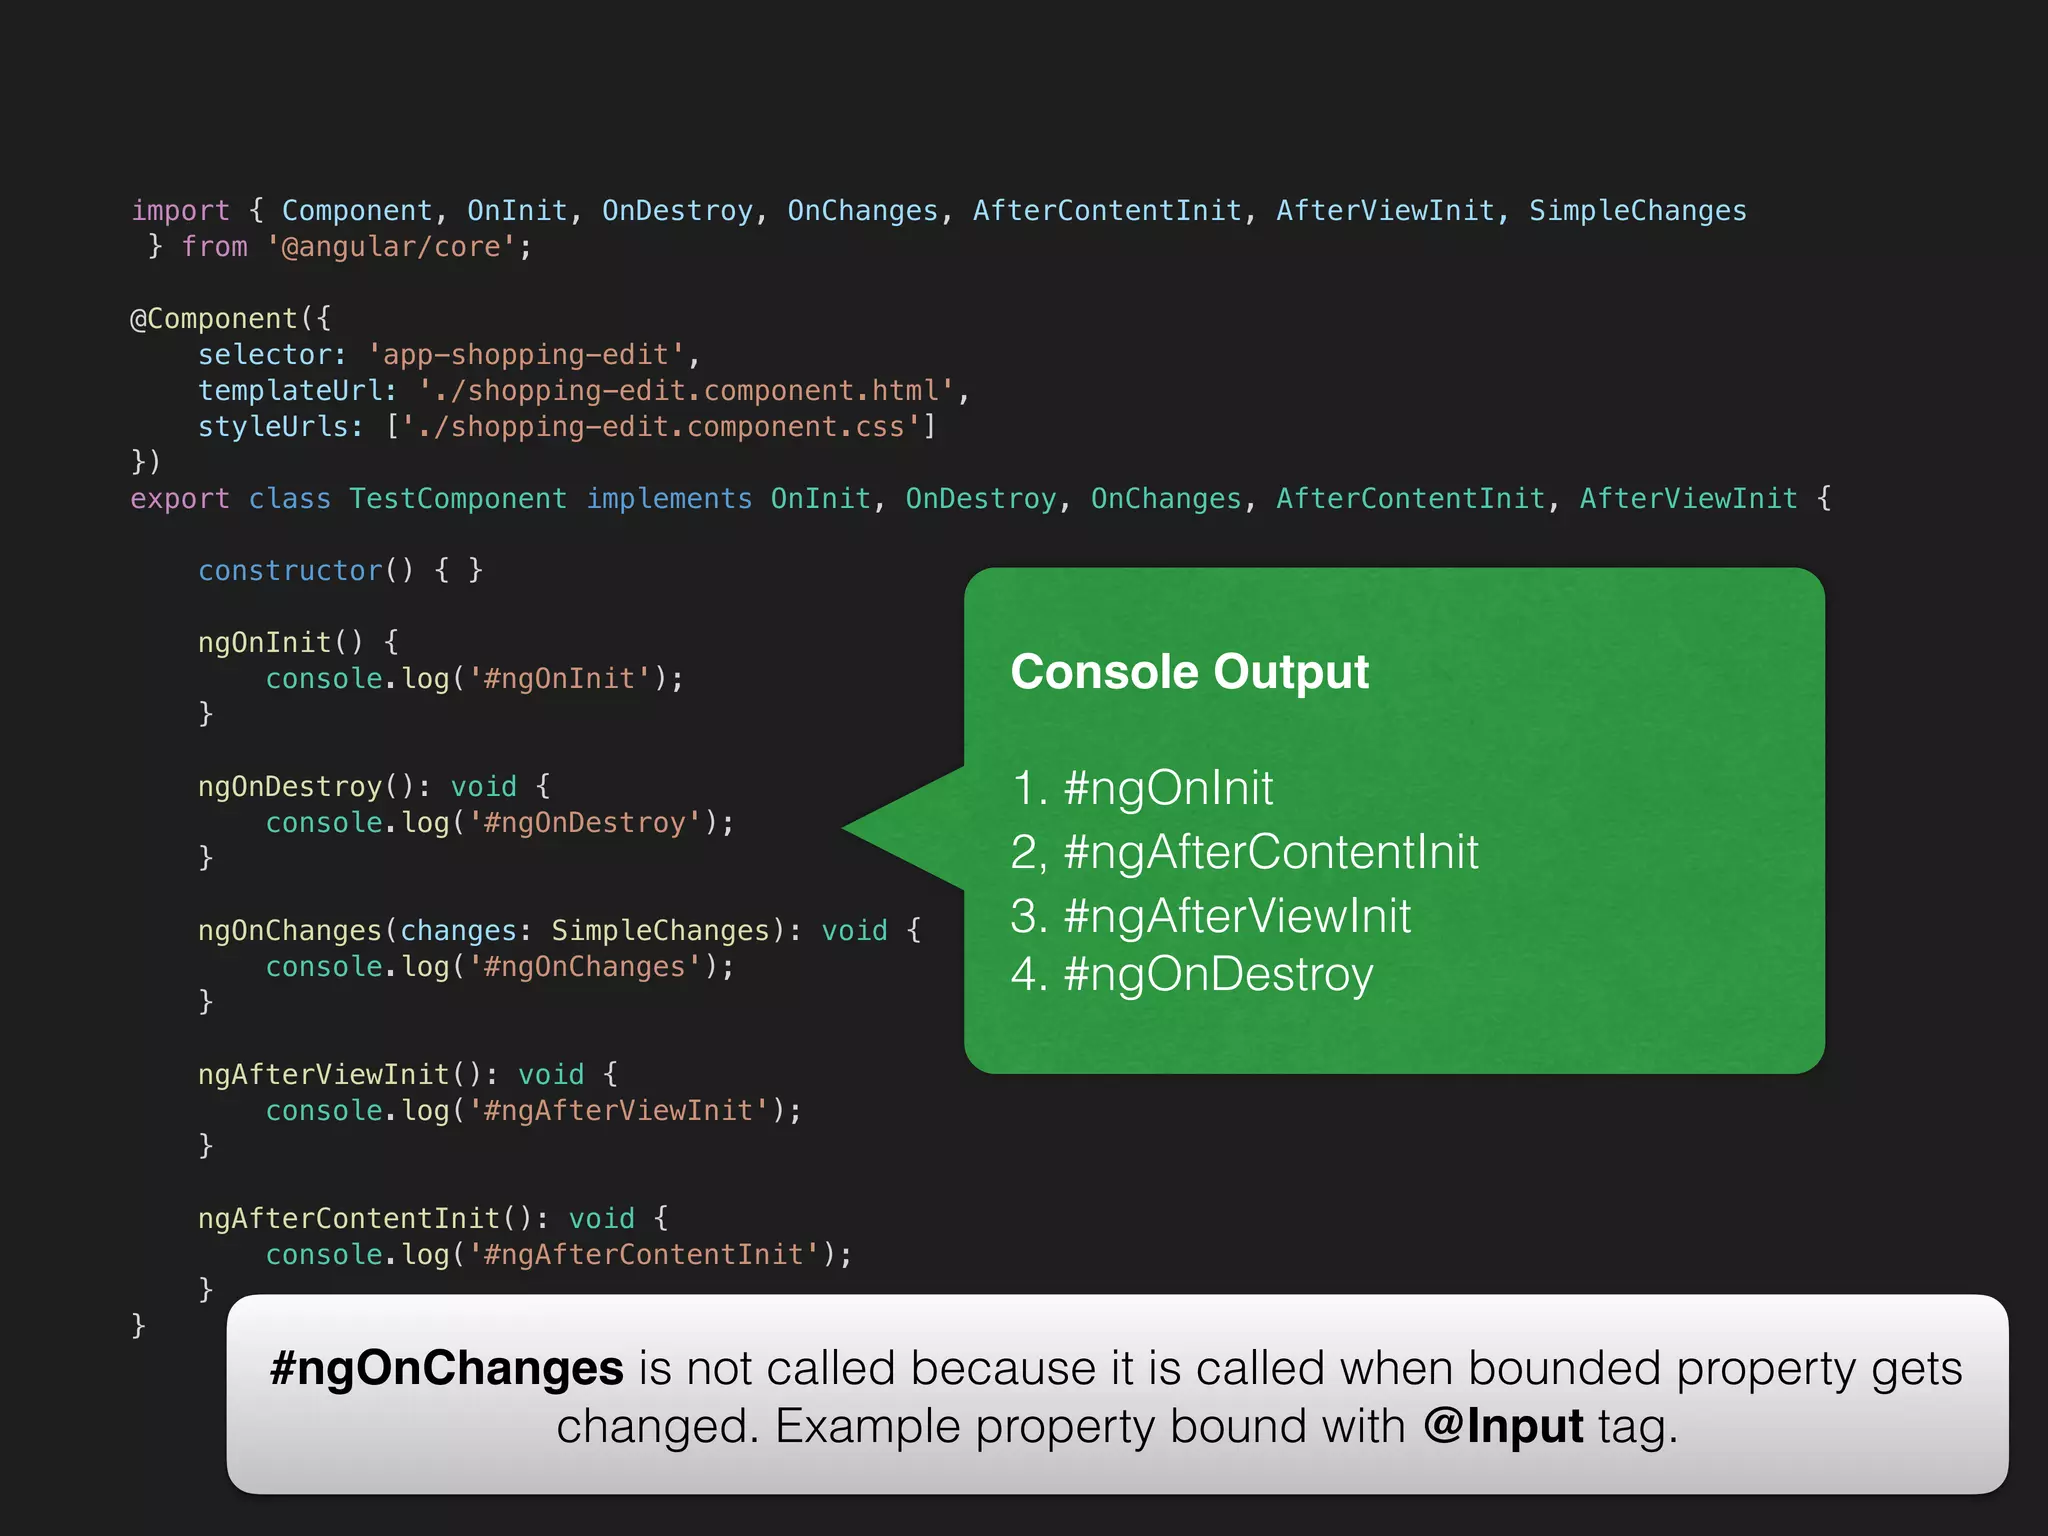Select the console.log('#ngAfterContentInit') line

coord(558,1254)
